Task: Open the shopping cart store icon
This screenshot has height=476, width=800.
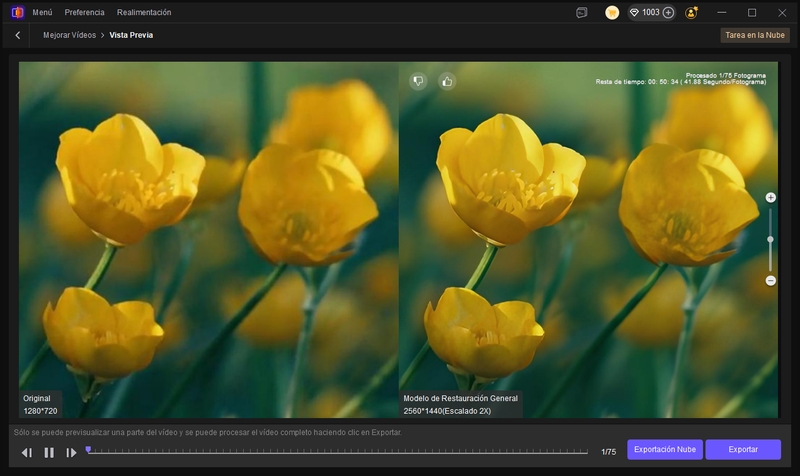Action: [x=612, y=12]
